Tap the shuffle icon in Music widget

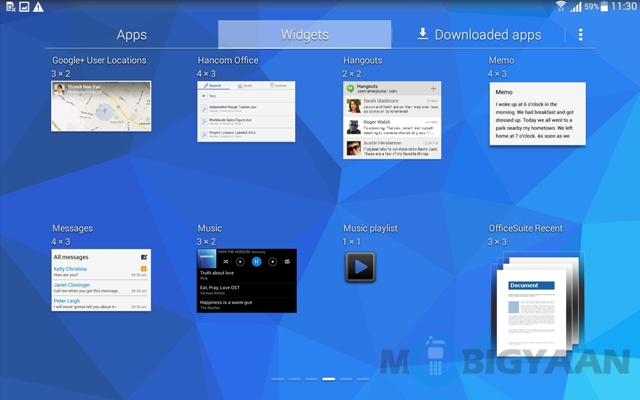(x=226, y=262)
